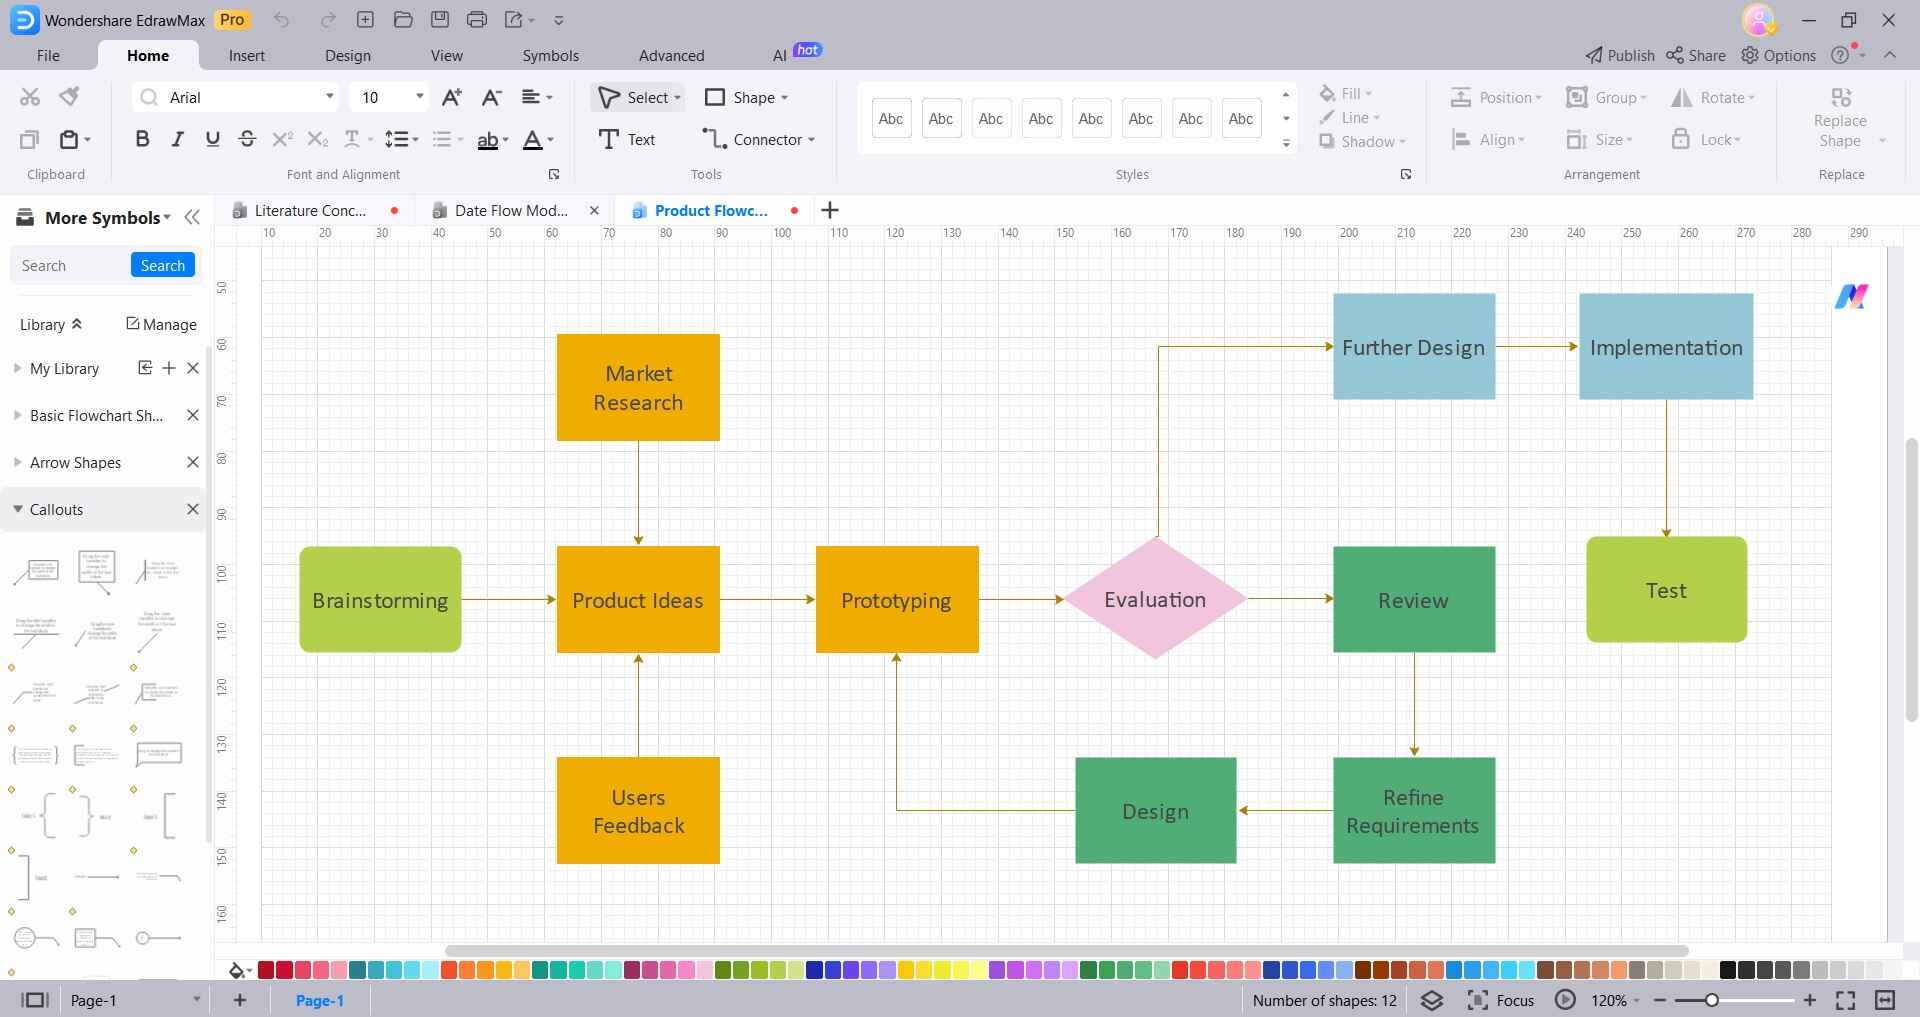The height and width of the screenshot is (1017, 1920).
Task: Click the Search button in symbols panel
Action: [x=162, y=265]
